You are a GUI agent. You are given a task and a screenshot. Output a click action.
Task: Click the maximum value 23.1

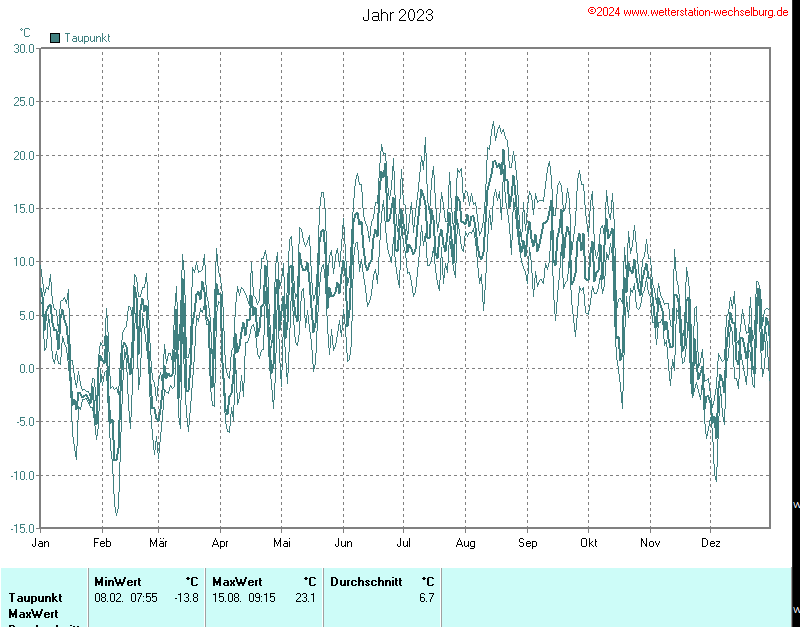click(x=306, y=597)
